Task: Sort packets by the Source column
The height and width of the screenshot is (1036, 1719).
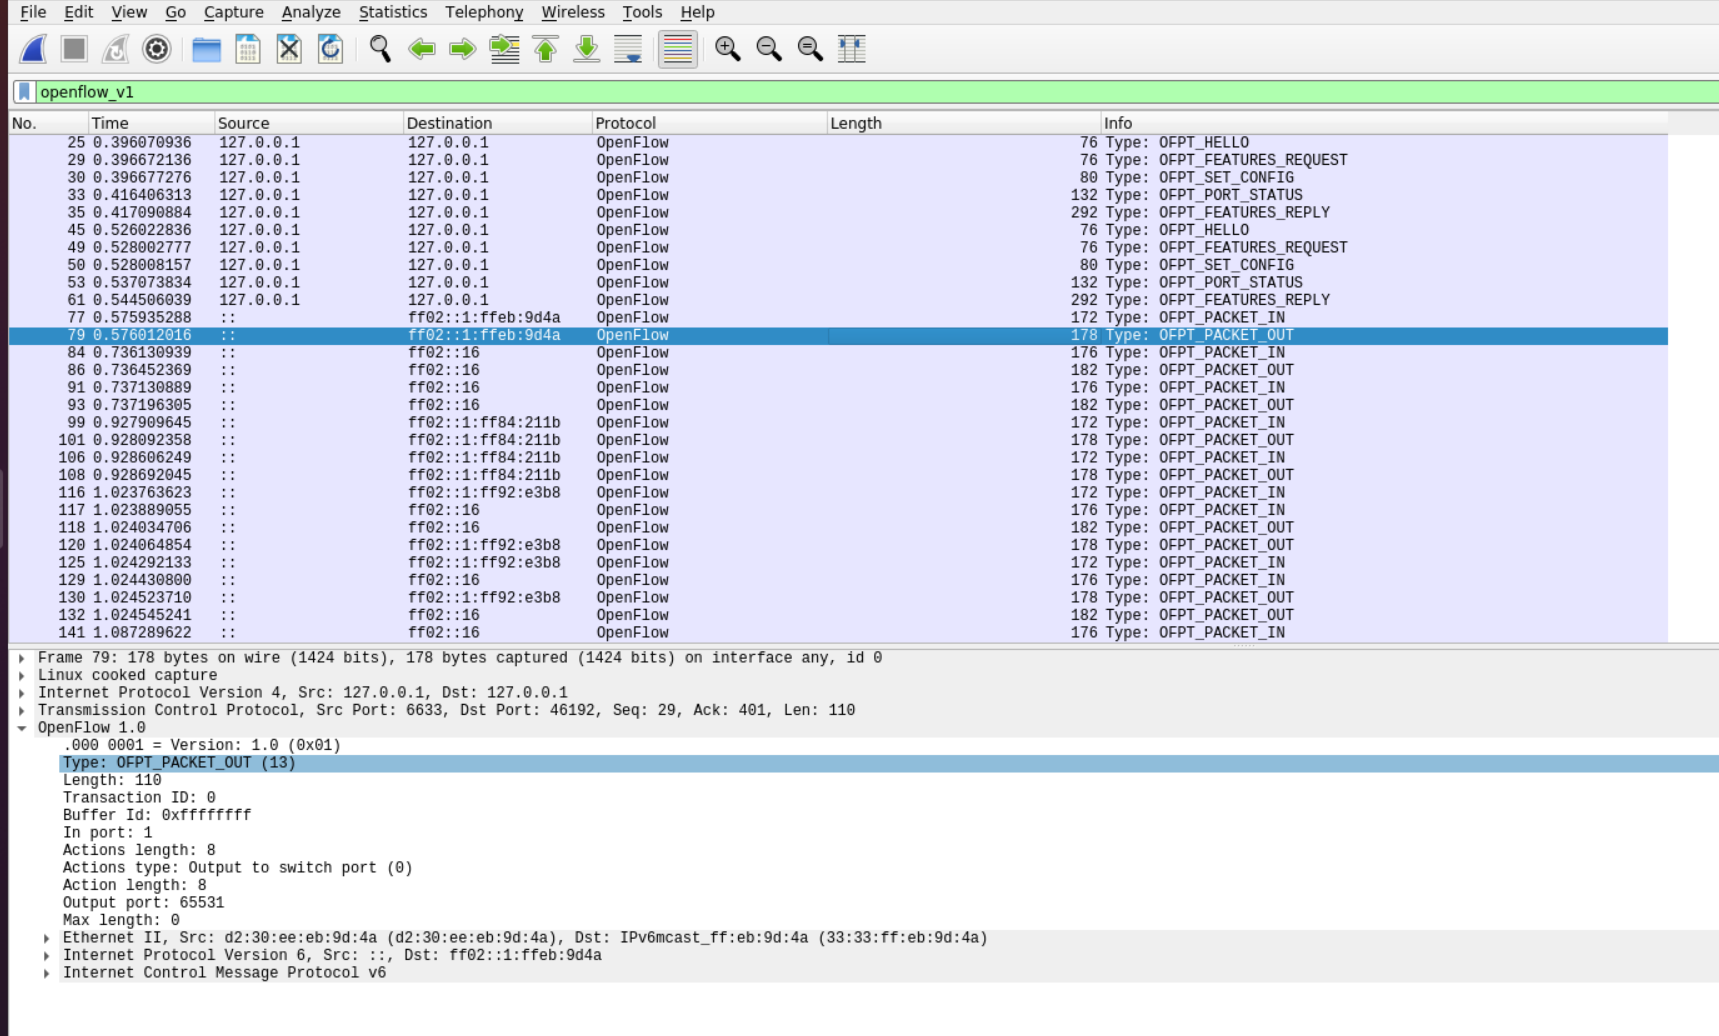Action: 309,123
